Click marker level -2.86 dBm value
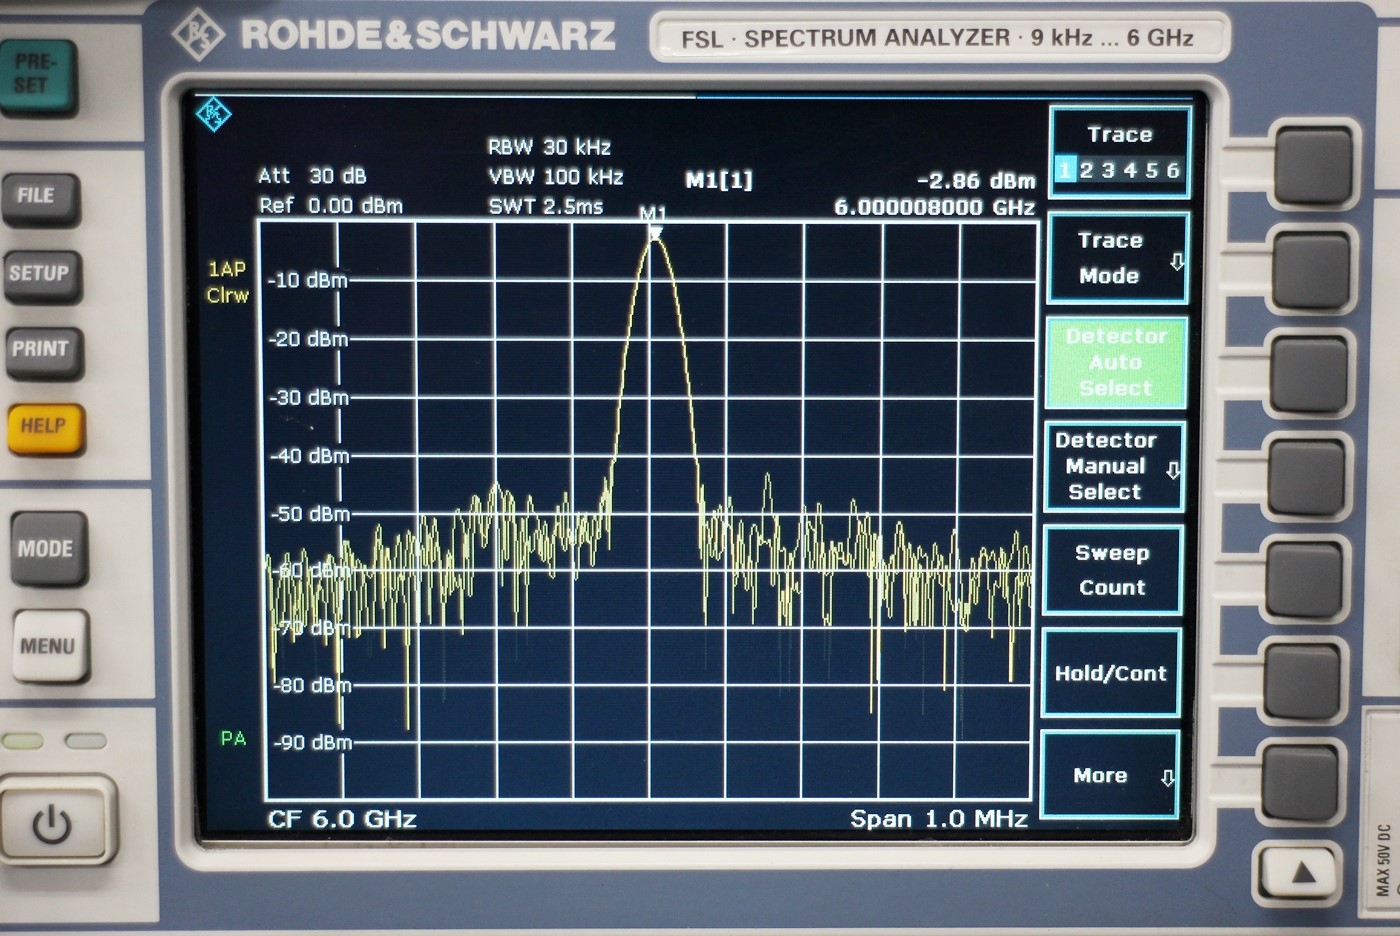The height and width of the screenshot is (936, 1400). (976, 181)
